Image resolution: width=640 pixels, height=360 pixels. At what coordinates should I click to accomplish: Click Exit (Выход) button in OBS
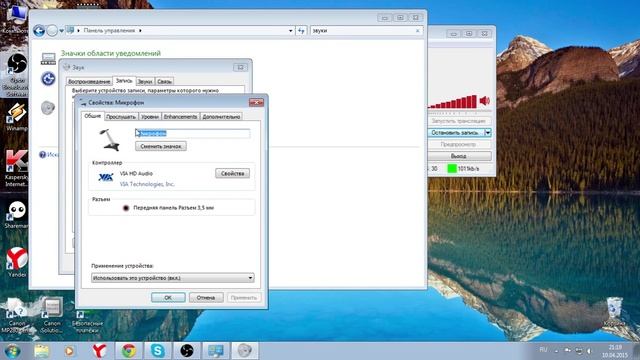point(459,156)
